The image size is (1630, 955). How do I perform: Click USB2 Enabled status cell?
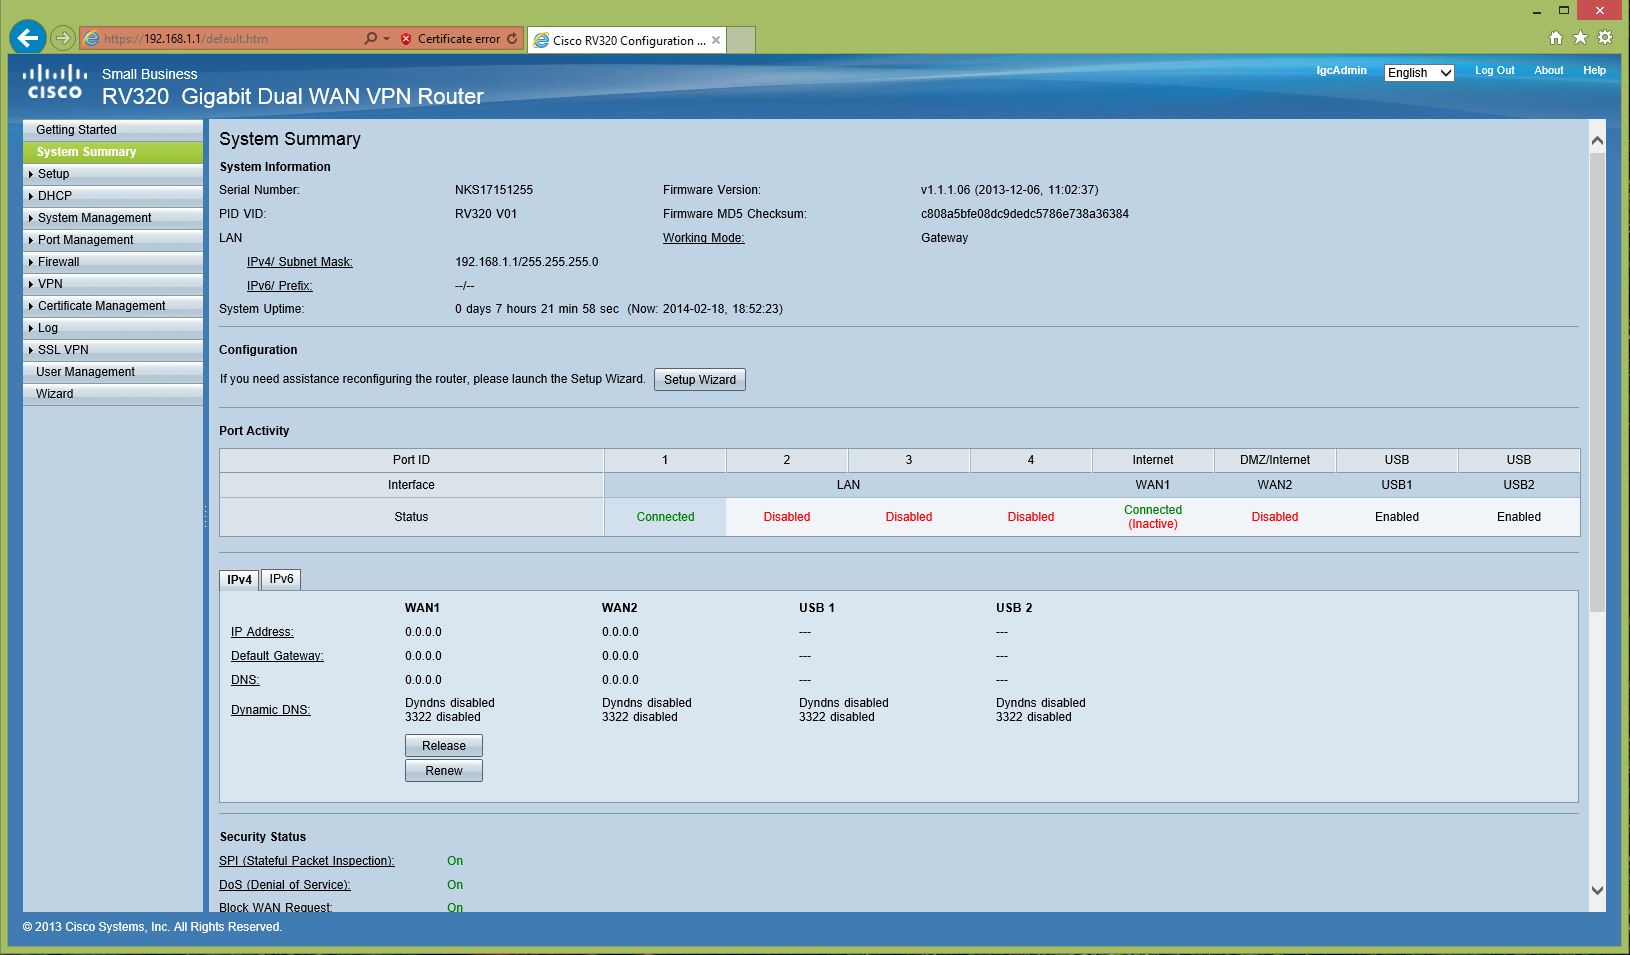click(x=1519, y=517)
